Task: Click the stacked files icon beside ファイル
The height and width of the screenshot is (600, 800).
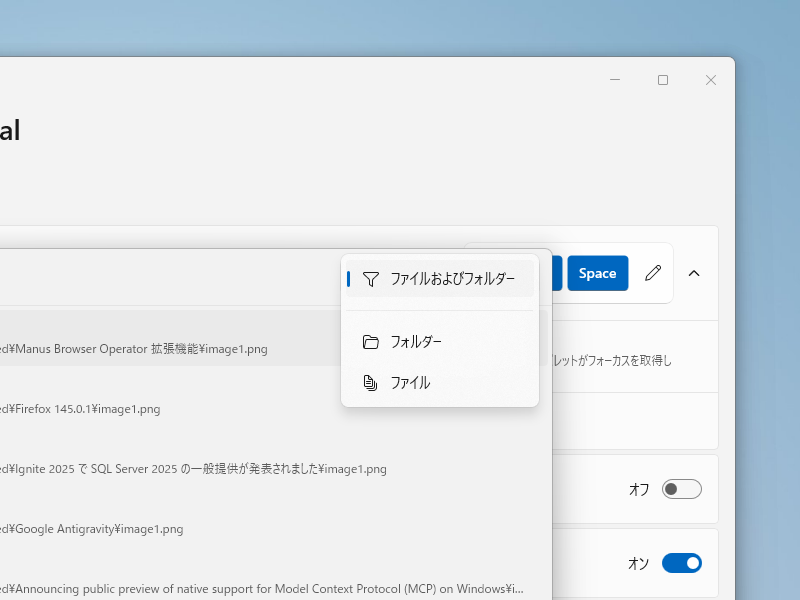Action: point(371,382)
